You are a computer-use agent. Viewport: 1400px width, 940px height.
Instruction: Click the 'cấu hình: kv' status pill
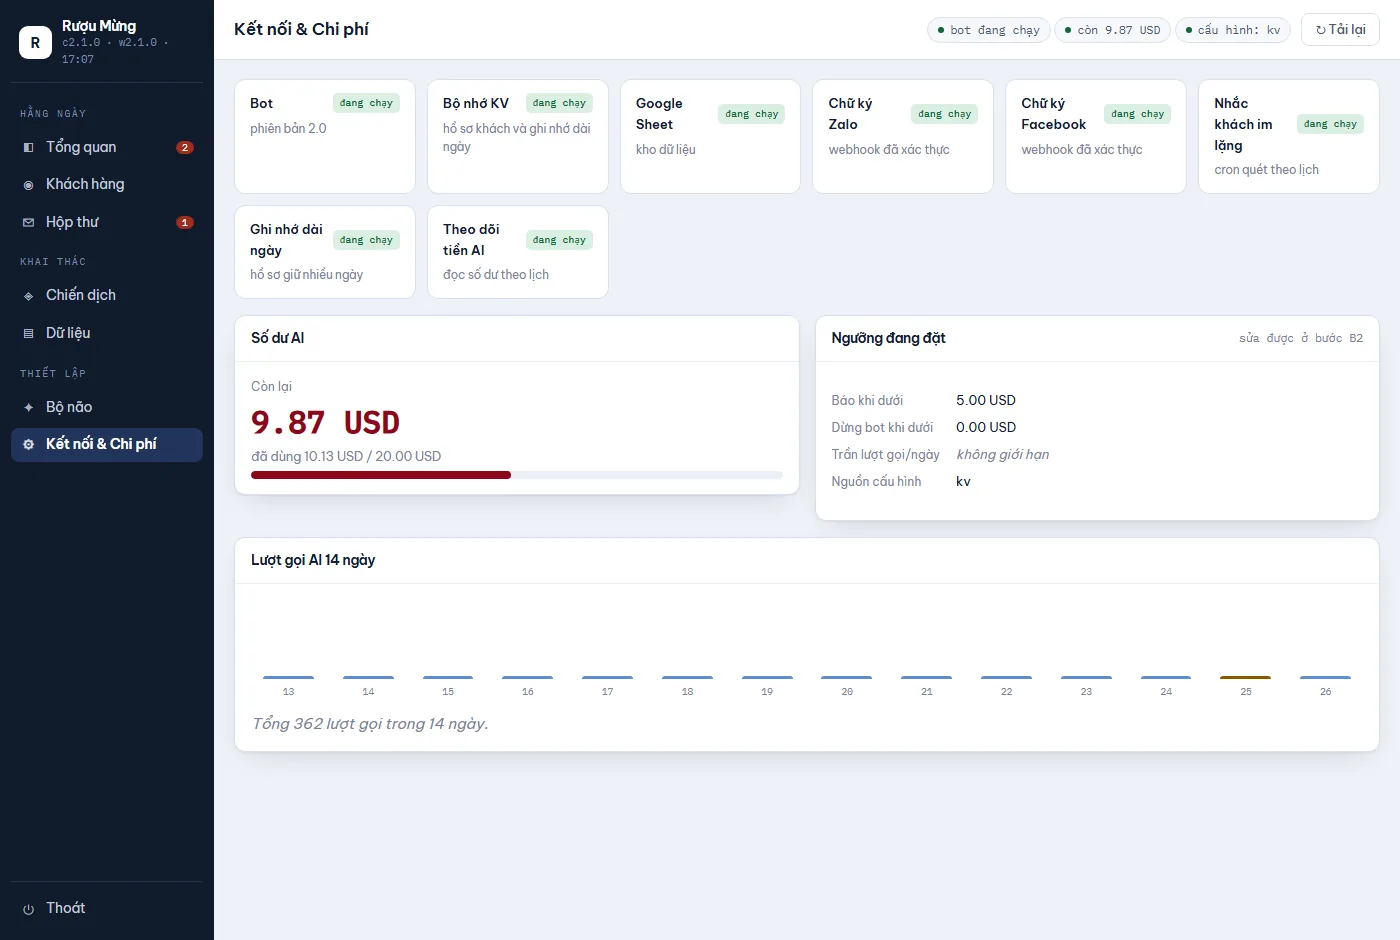point(1233,30)
